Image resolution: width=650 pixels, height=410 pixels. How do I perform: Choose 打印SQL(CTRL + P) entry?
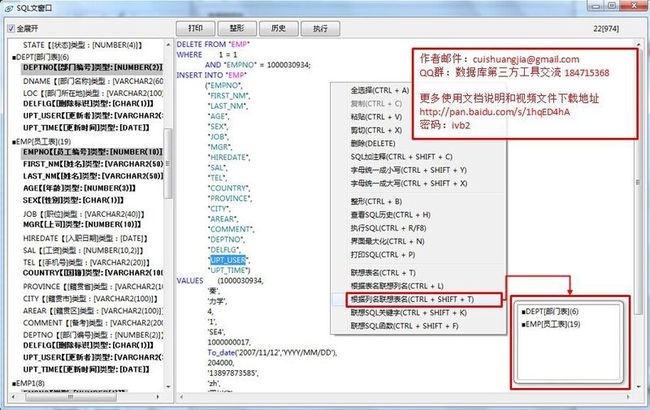383,255
